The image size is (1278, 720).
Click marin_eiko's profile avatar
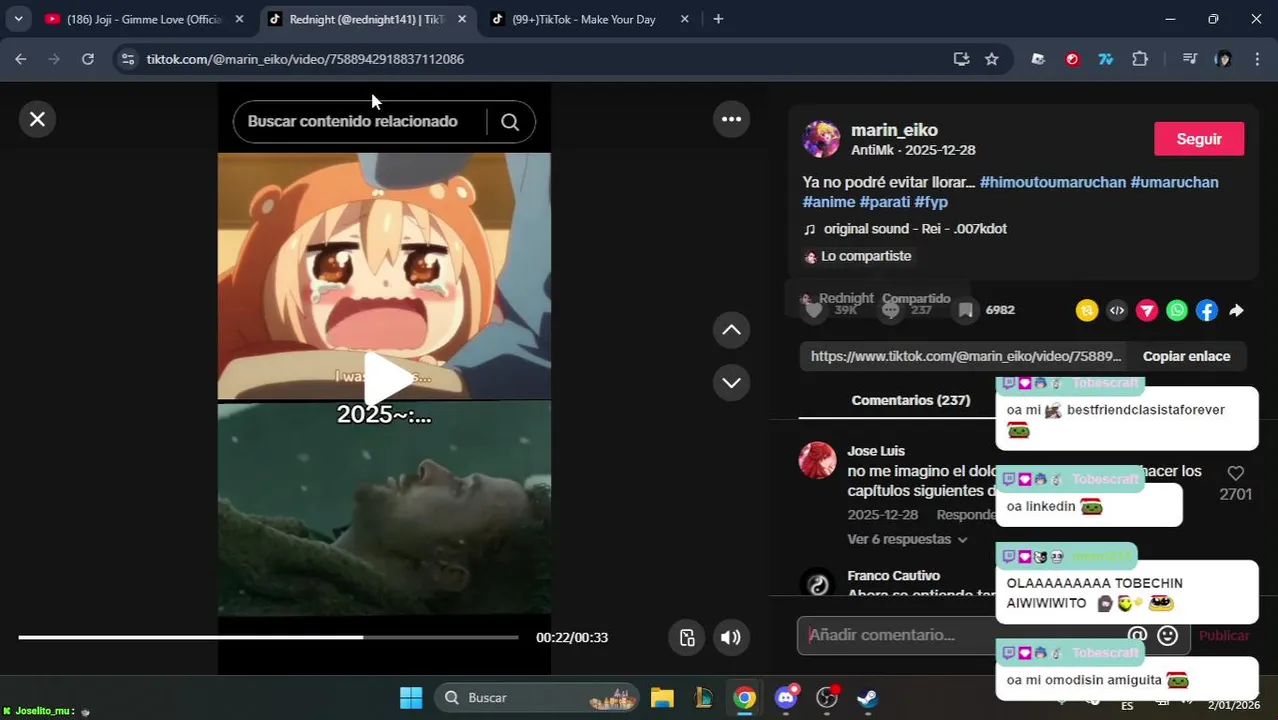pyautogui.click(x=822, y=139)
